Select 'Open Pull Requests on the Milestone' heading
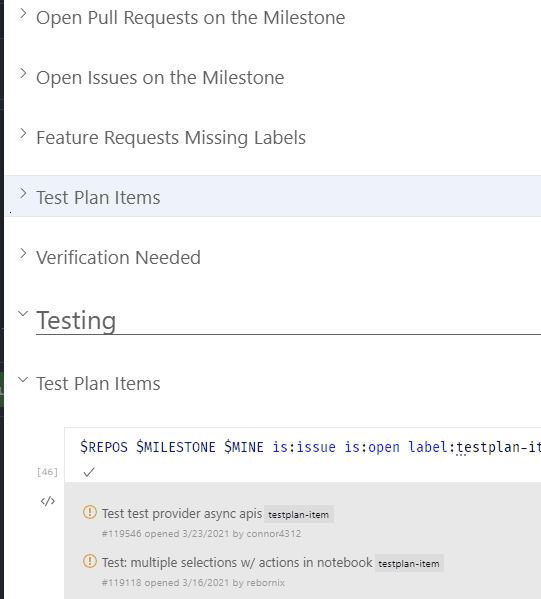This screenshot has height=599, width=541. click(x=191, y=18)
